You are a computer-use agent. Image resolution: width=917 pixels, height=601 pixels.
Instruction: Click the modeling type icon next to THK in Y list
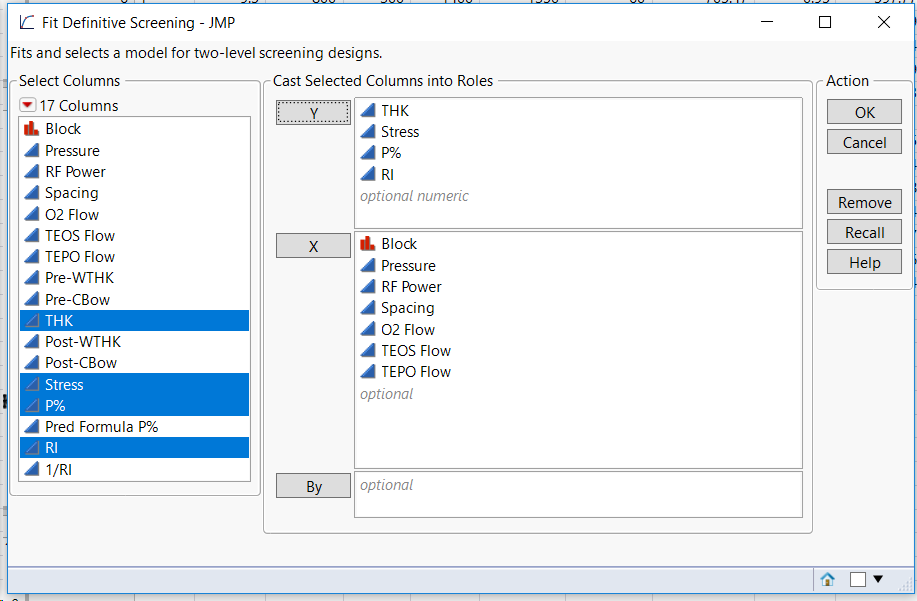coord(366,110)
